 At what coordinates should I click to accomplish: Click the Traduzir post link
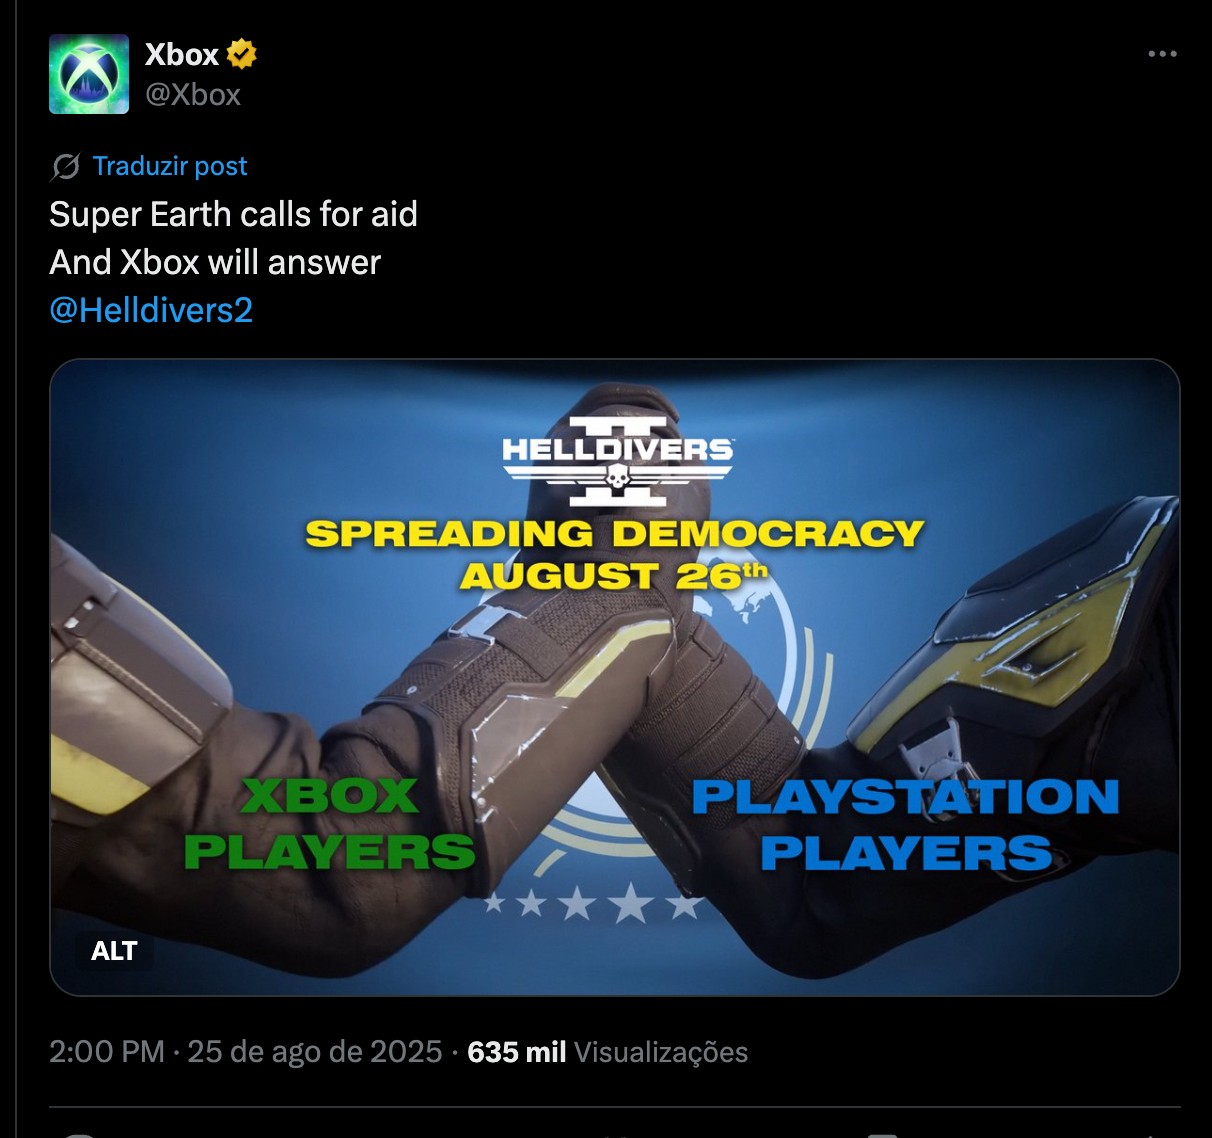point(170,166)
